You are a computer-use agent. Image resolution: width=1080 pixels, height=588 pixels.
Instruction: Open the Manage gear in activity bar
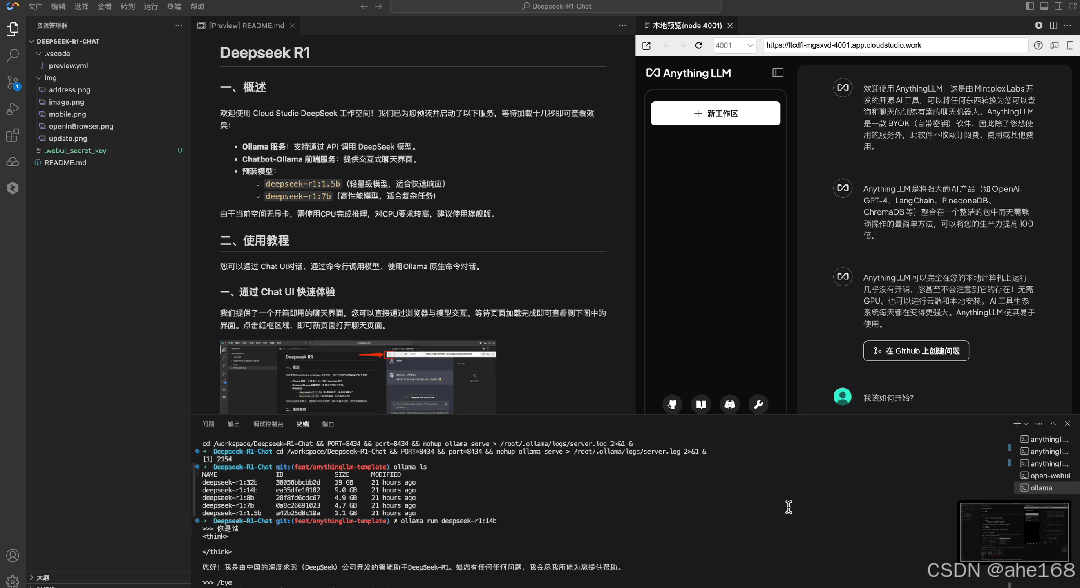click(12, 581)
